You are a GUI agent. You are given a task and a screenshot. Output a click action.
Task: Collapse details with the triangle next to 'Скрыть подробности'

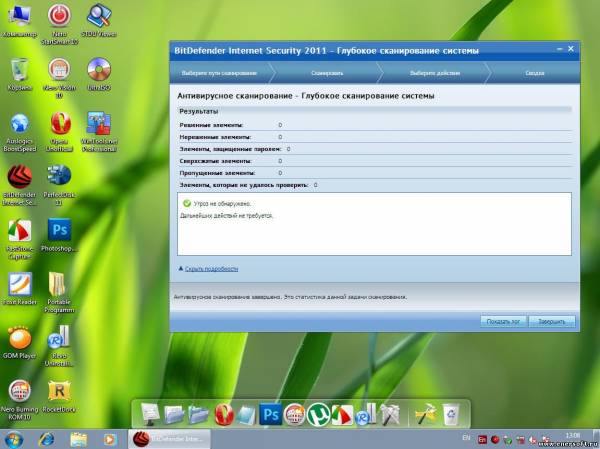(181, 269)
